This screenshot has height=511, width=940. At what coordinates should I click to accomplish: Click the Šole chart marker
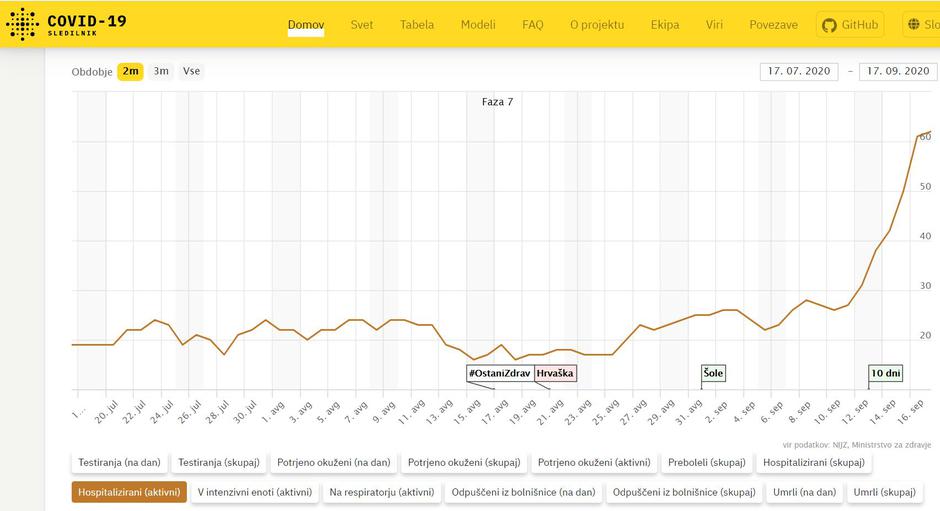[x=713, y=373]
